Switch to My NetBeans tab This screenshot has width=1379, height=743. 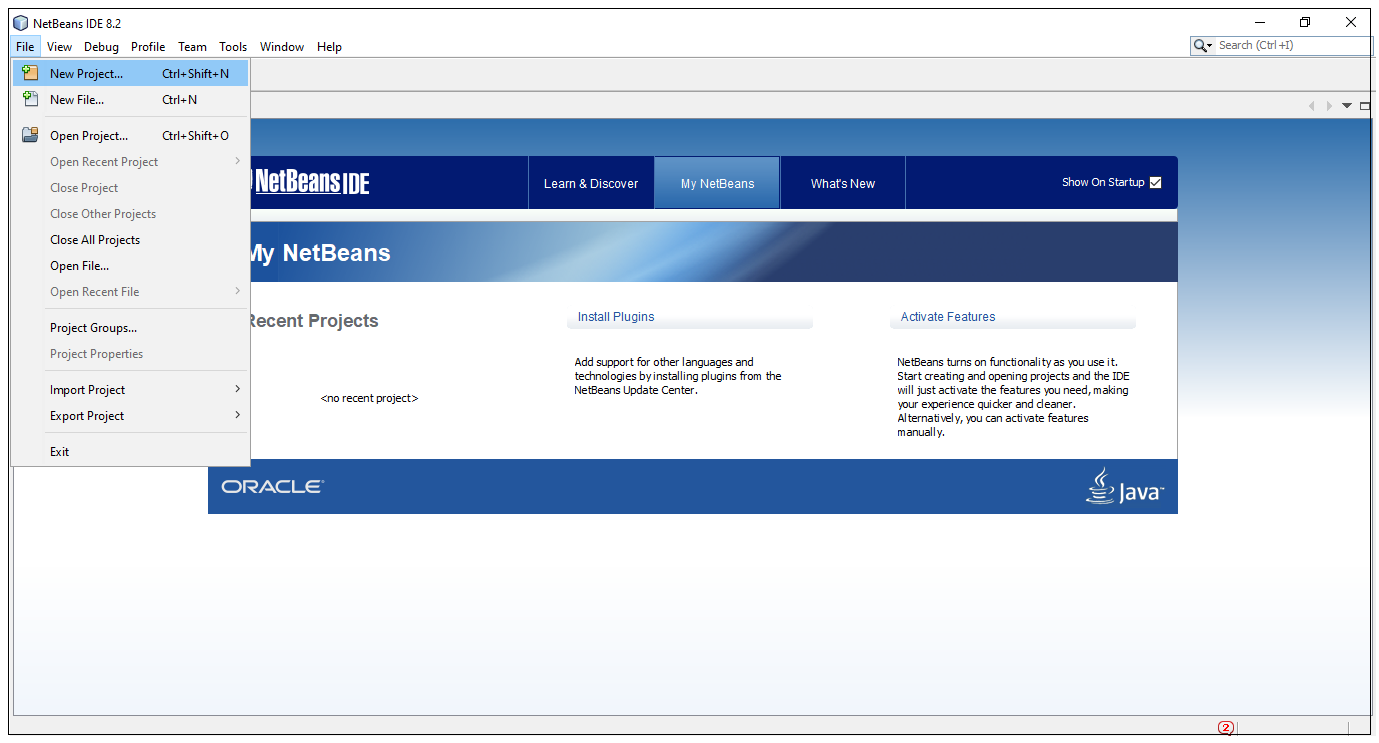[x=717, y=183]
